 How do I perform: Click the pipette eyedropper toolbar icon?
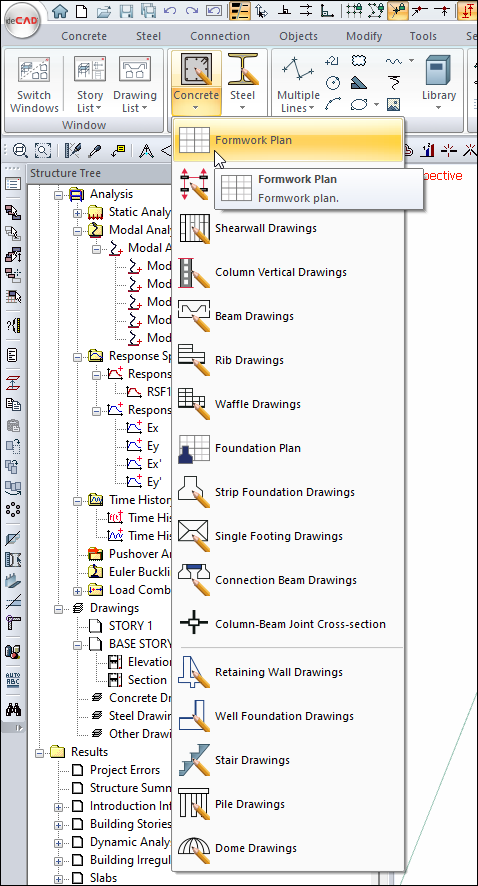pos(96,150)
